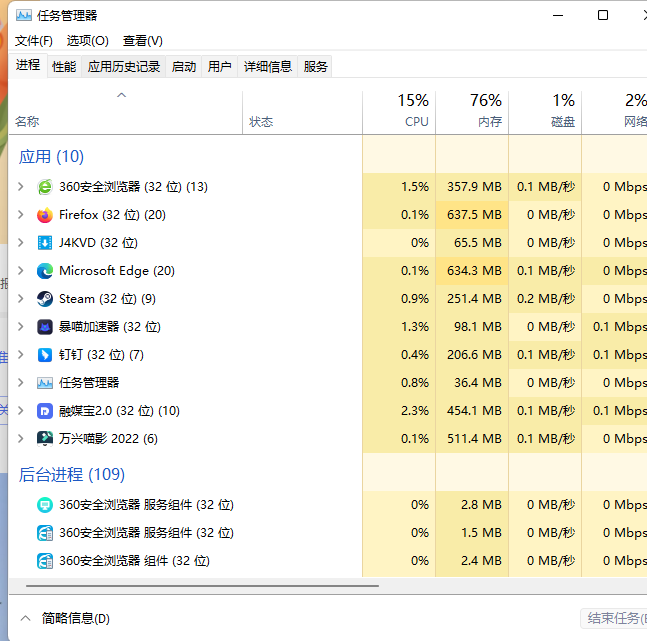The height and width of the screenshot is (641, 647).
Task: Expand the Firefox (32 位) (20) group
Action: tap(21, 215)
